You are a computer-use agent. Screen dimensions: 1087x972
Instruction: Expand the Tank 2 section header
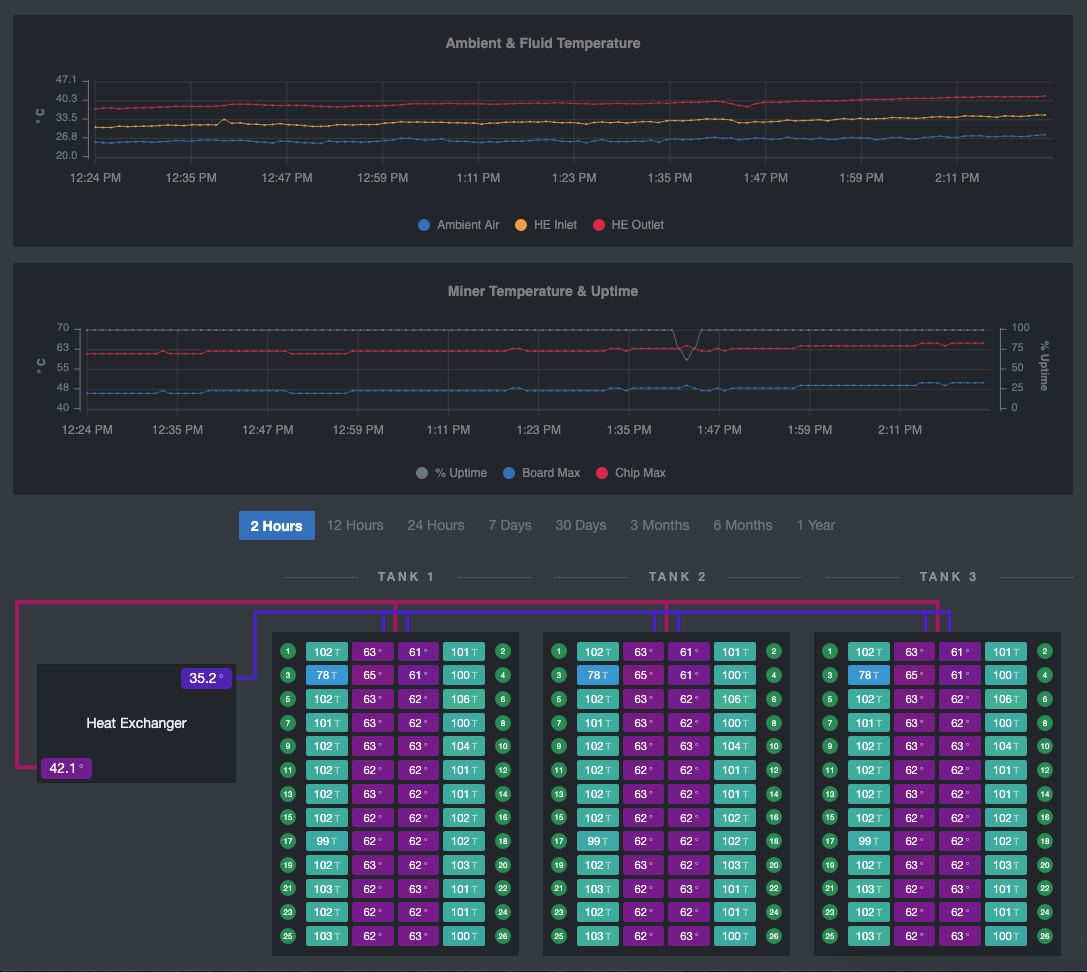[x=678, y=576]
